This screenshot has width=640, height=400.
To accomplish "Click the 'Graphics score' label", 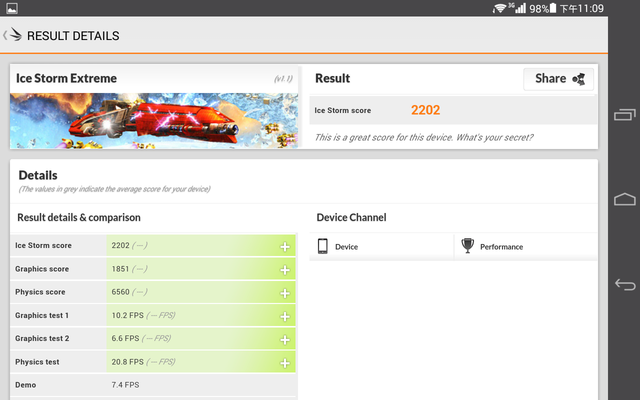I will tap(42, 269).
